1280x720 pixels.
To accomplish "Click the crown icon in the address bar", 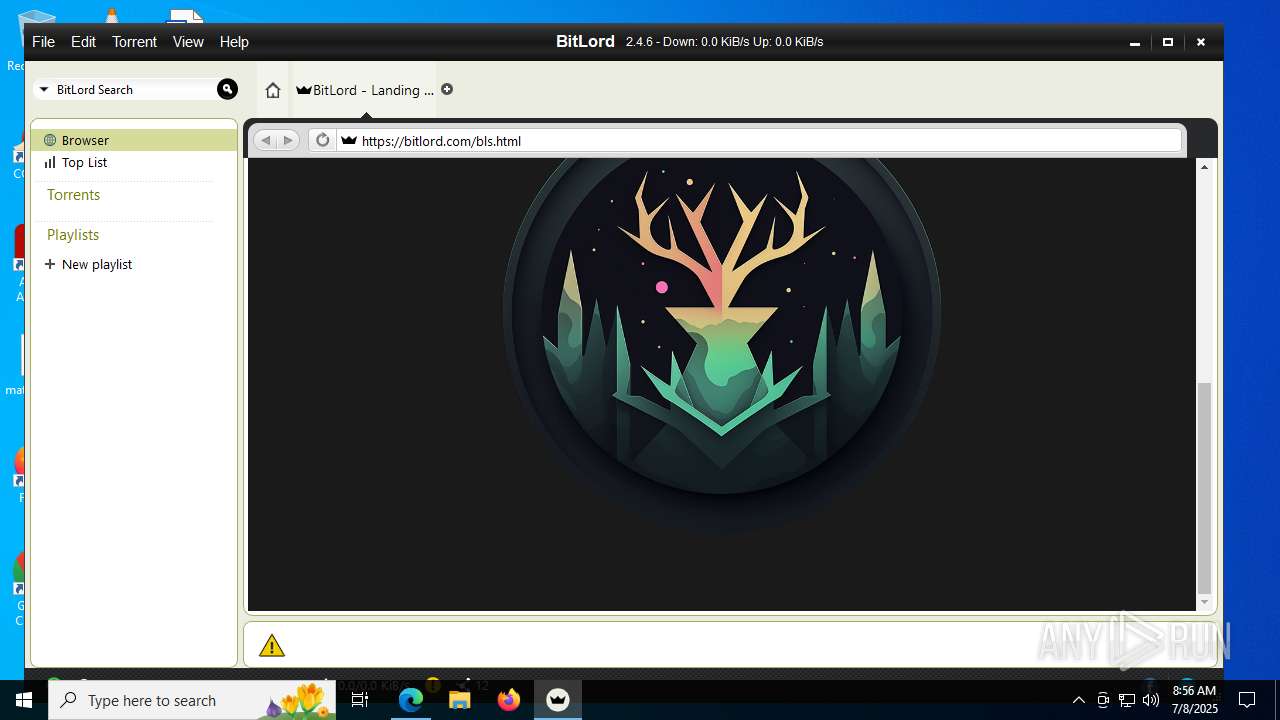I will pyautogui.click(x=348, y=141).
